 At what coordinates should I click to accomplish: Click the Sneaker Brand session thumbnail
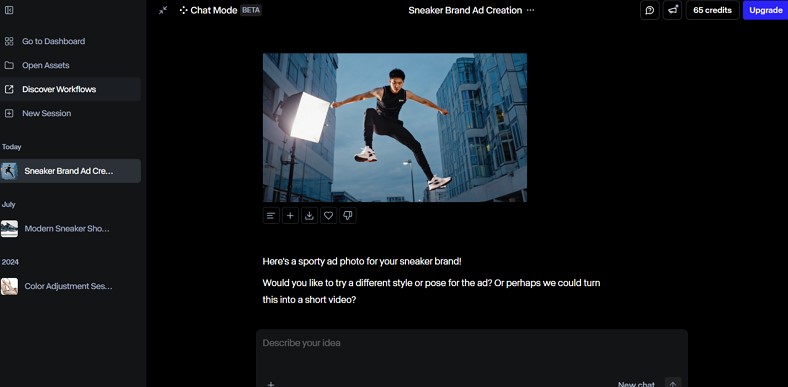point(9,171)
